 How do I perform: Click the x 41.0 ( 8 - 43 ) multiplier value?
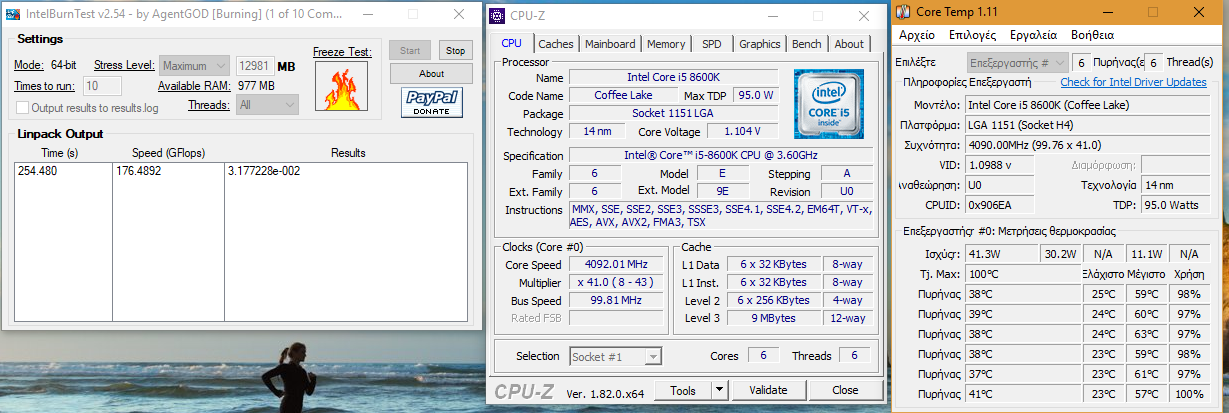(615, 283)
